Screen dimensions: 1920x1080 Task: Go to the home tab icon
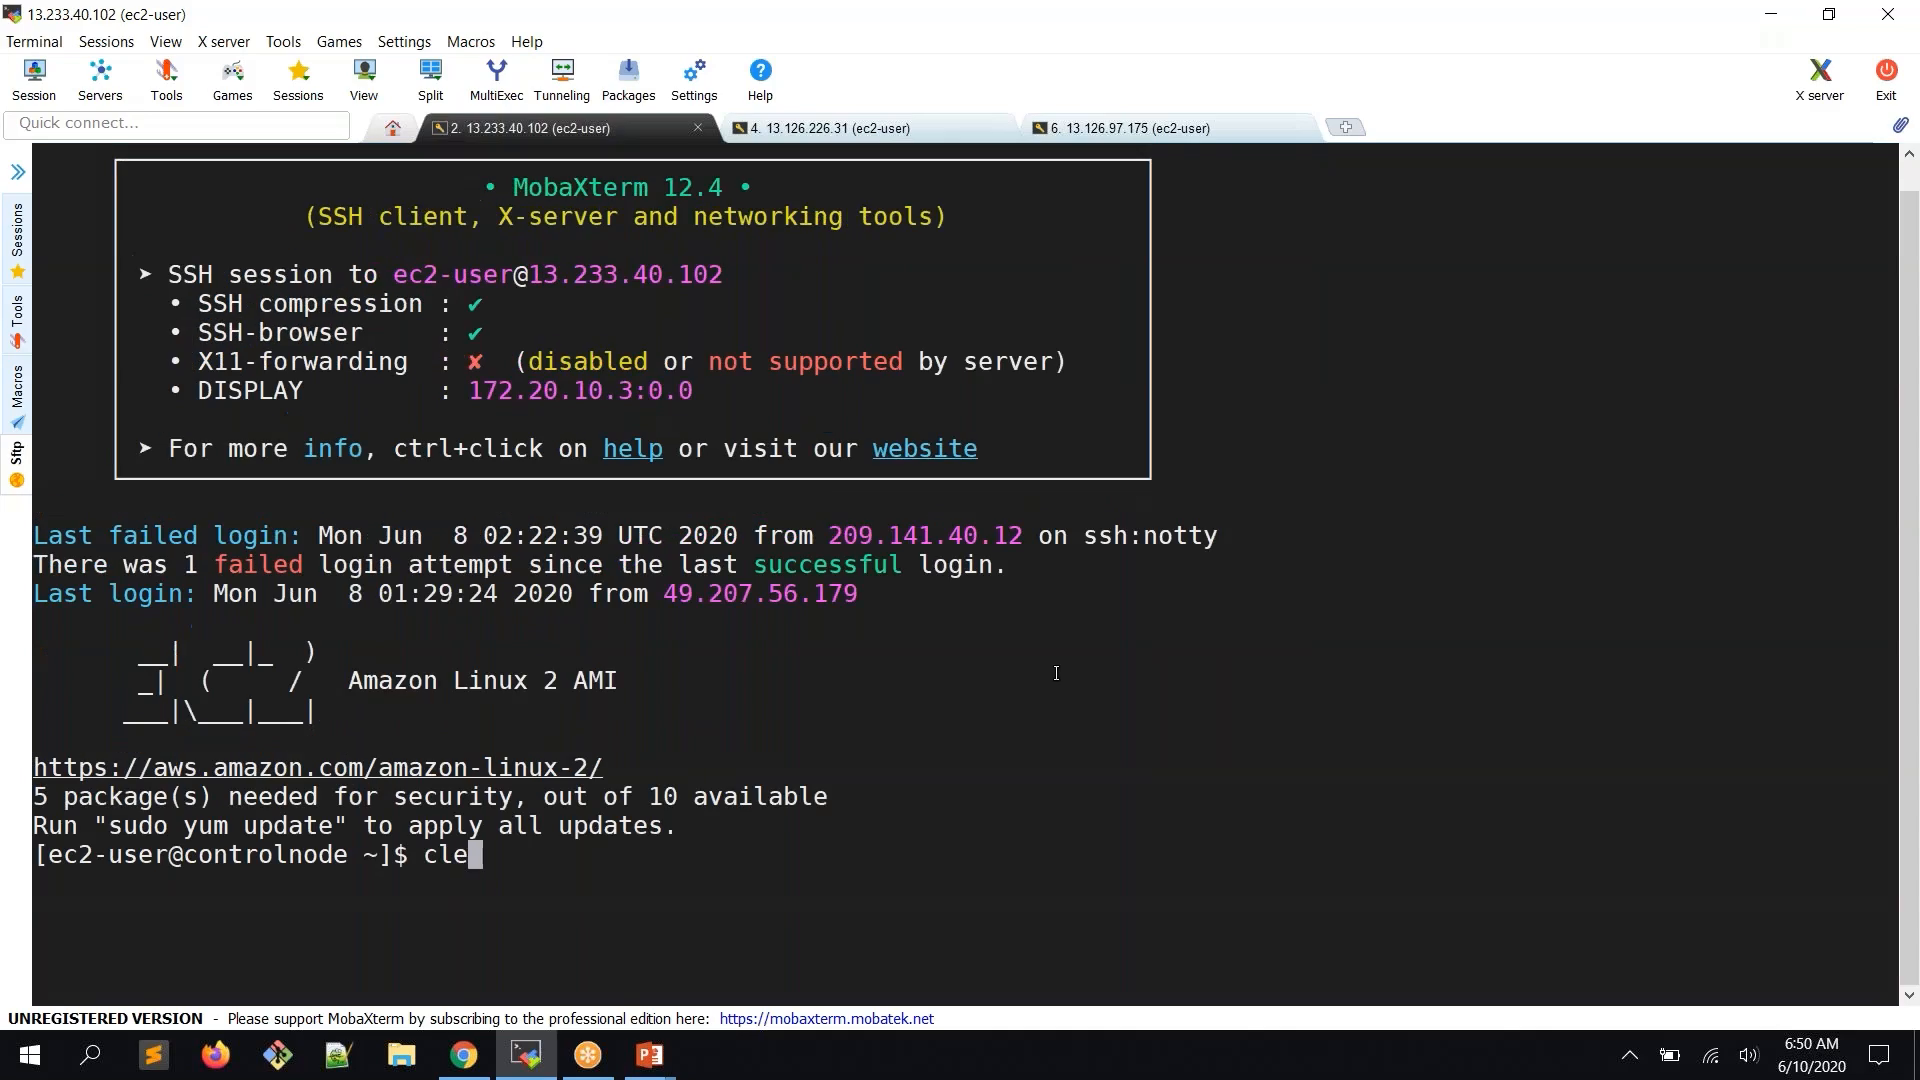pos(393,128)
